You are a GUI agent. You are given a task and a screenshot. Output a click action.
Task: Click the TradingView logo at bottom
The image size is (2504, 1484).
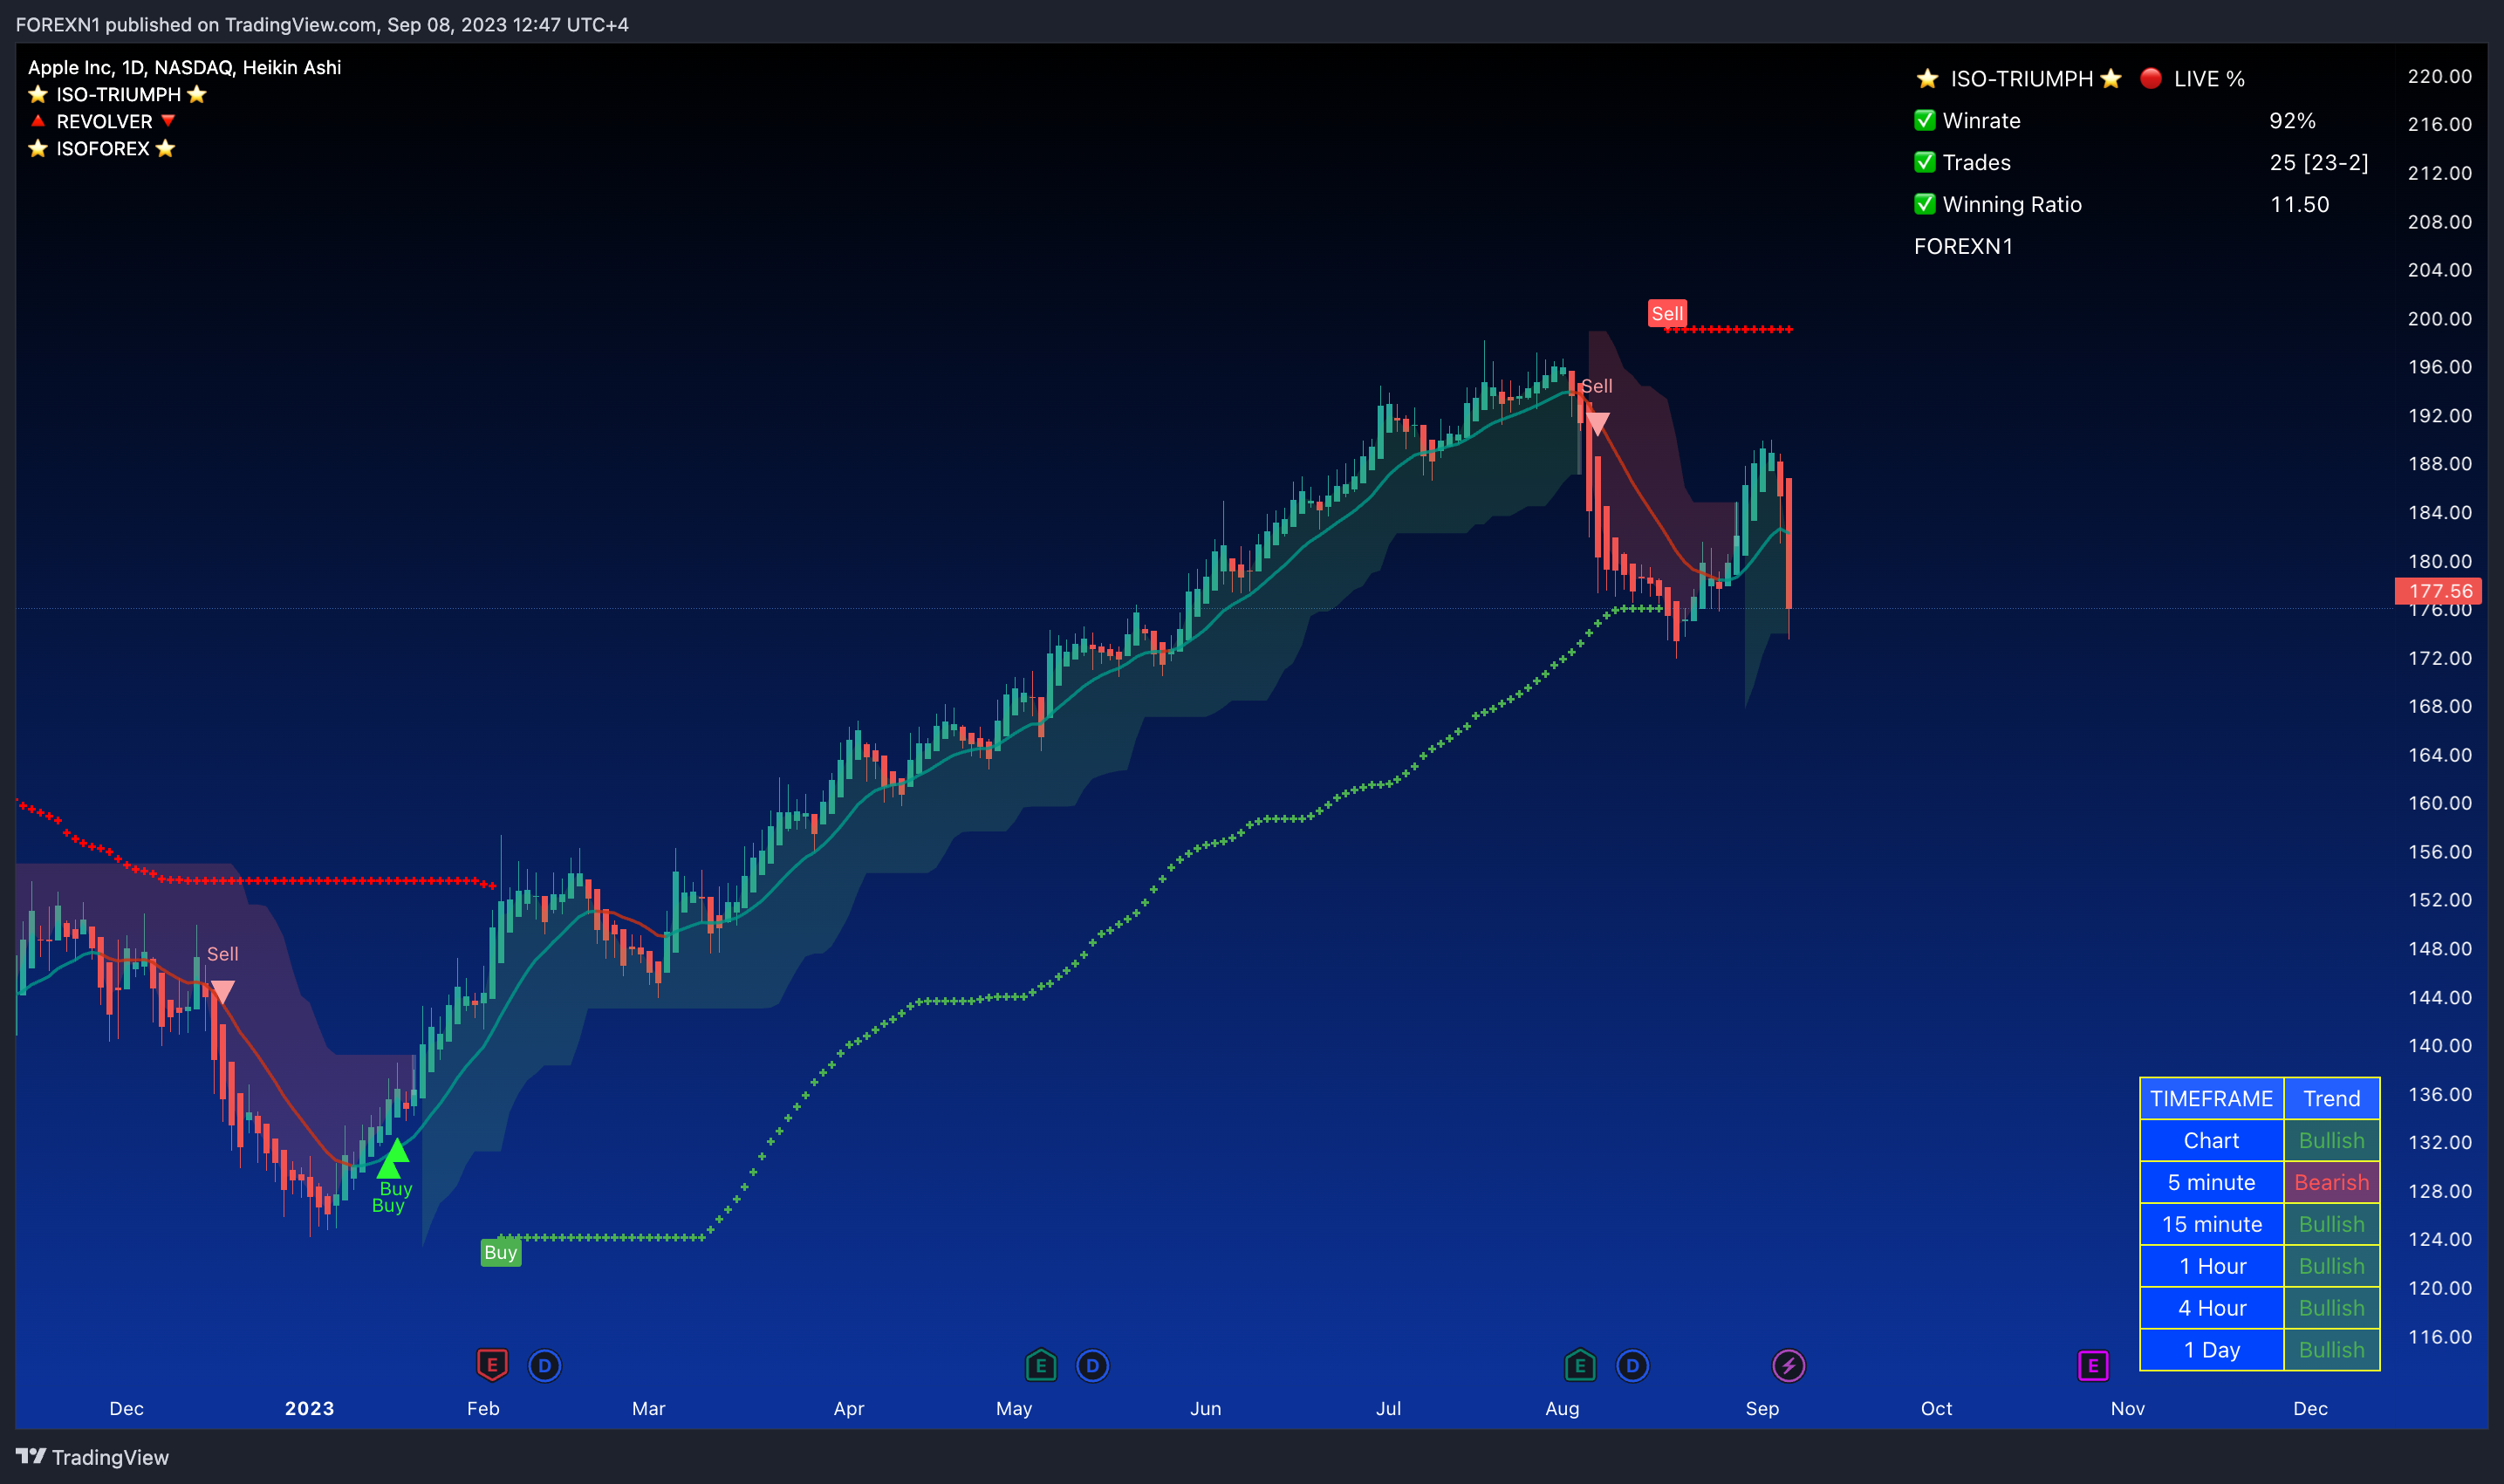(92, 1457)
